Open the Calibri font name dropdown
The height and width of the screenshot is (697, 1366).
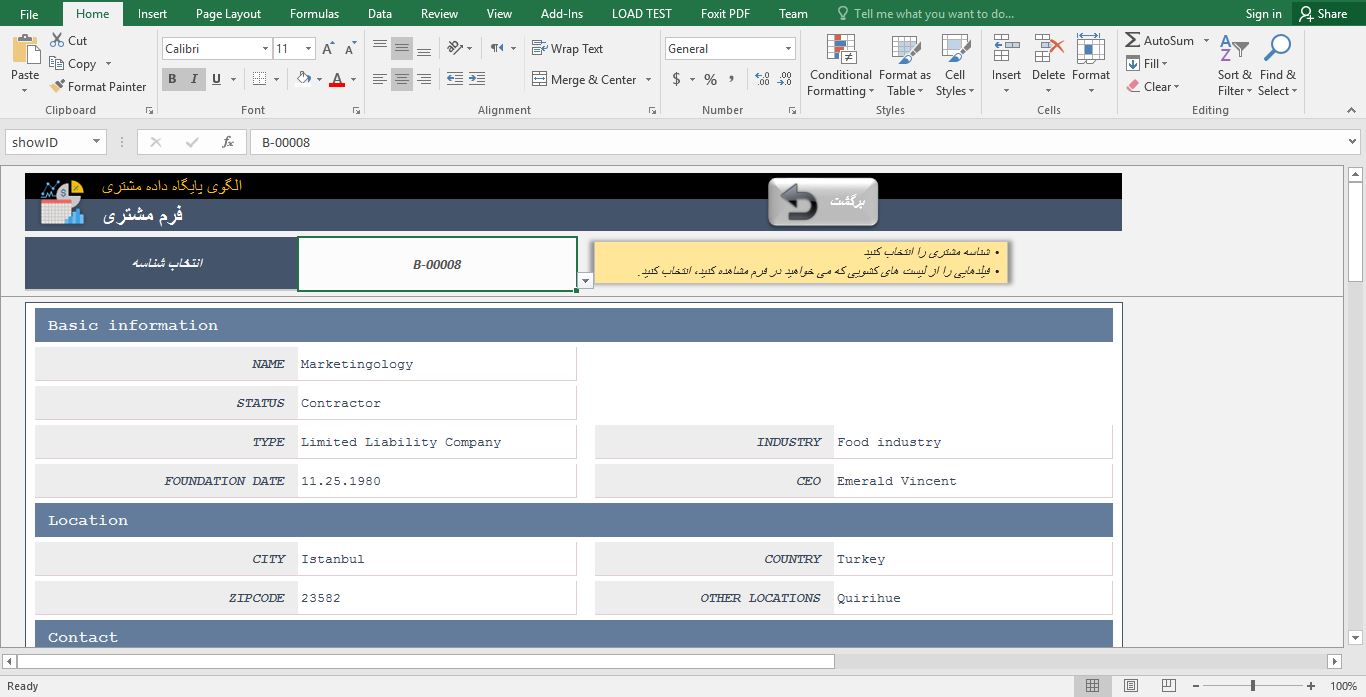(x=265, y=49)
